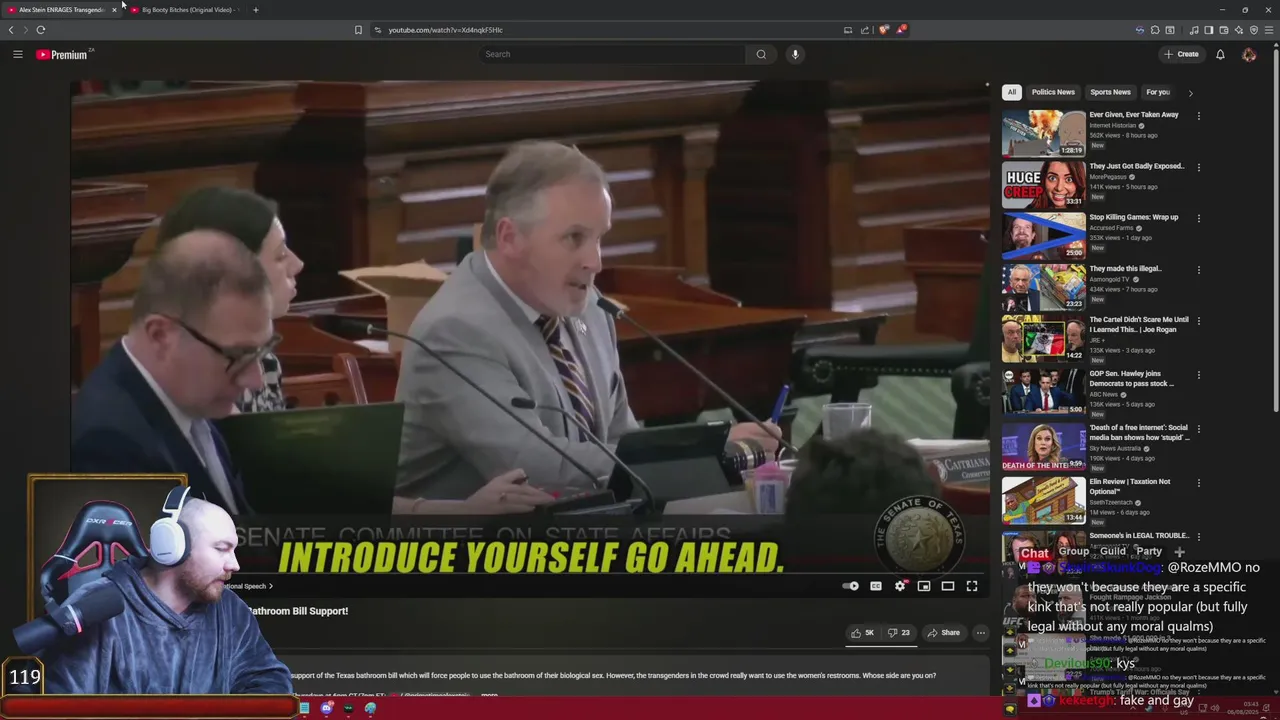Open the notepad app in taskbar
Viewport: 1280px width, 720px height.
[304, 708]
